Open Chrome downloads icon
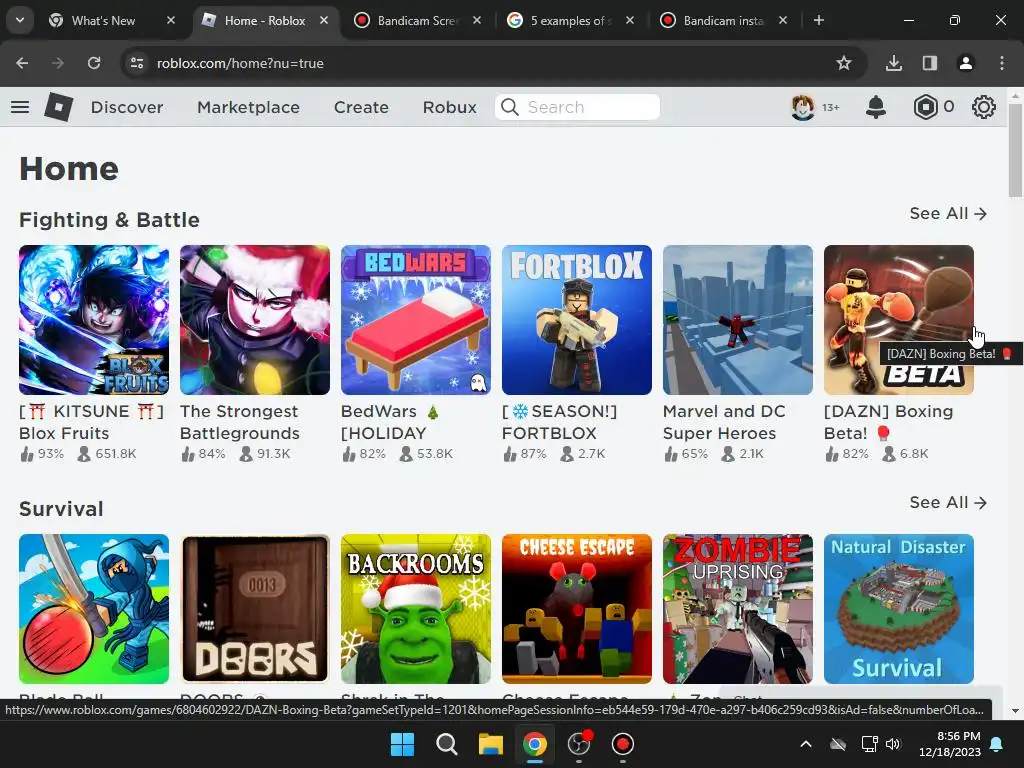Image resolution: width=1024 pixels, height=768 pixels. pos(894,63)
